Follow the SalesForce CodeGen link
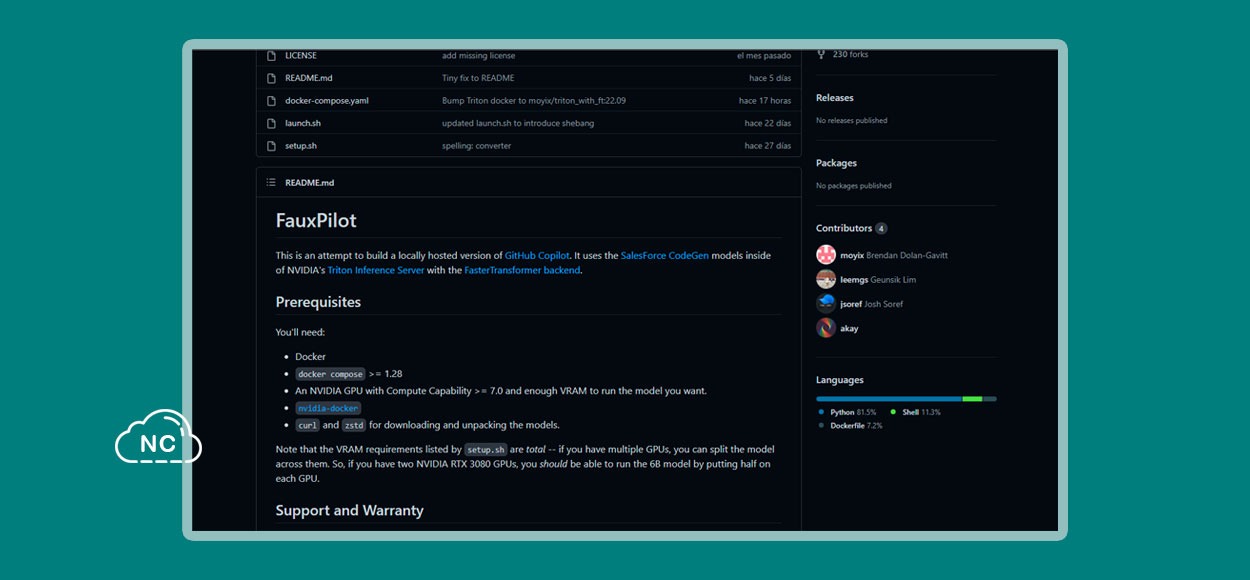This screenshot has width=1250, height=580. (x=665, y=255)
